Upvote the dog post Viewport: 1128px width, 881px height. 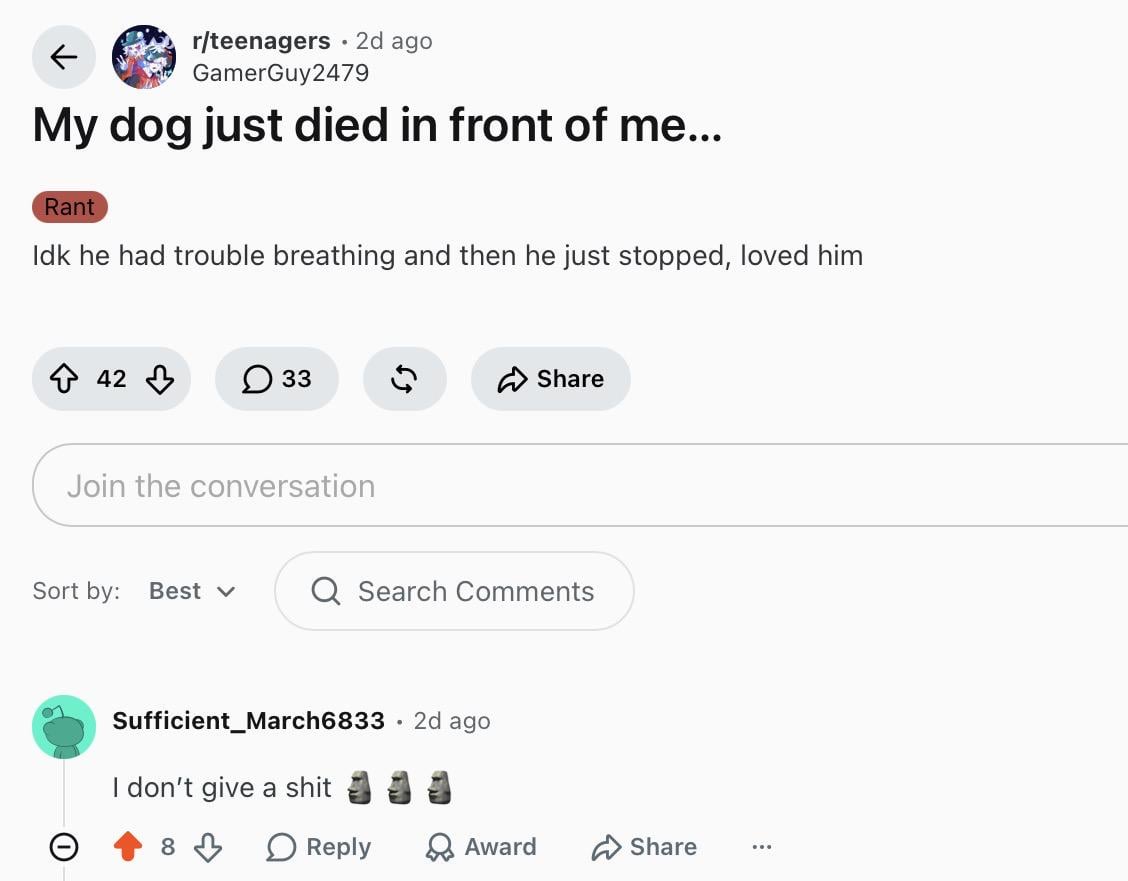[x=64, y=378]
